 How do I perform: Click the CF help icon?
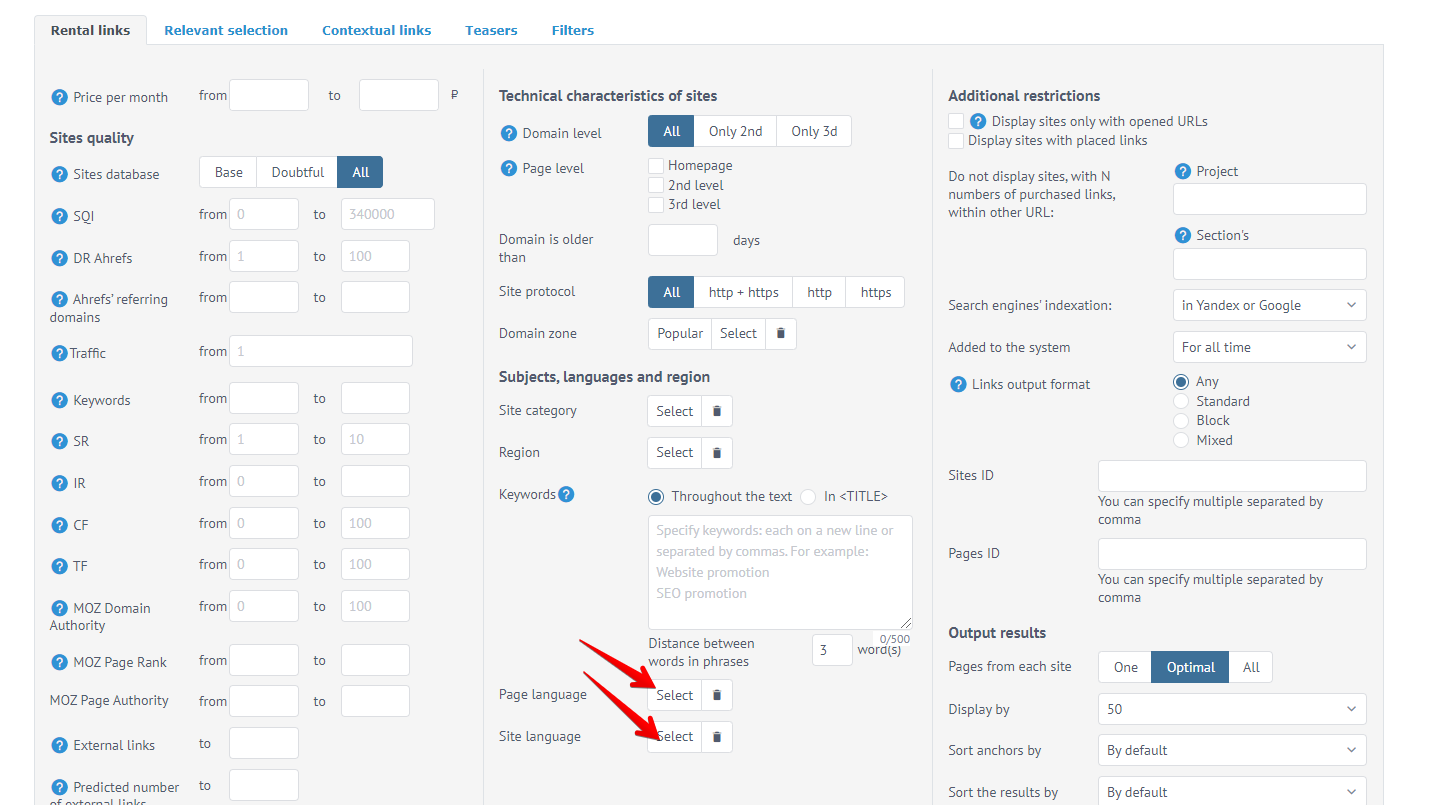tap(59, 525)
